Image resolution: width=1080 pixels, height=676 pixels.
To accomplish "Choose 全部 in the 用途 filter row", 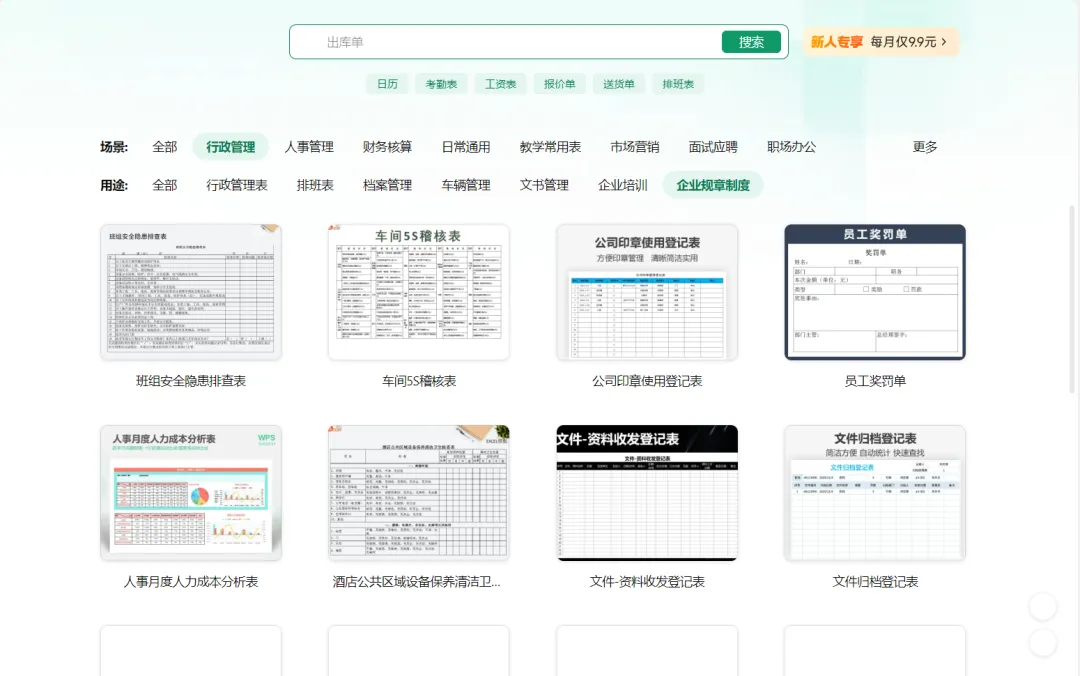I will click(x=165, y=185).
